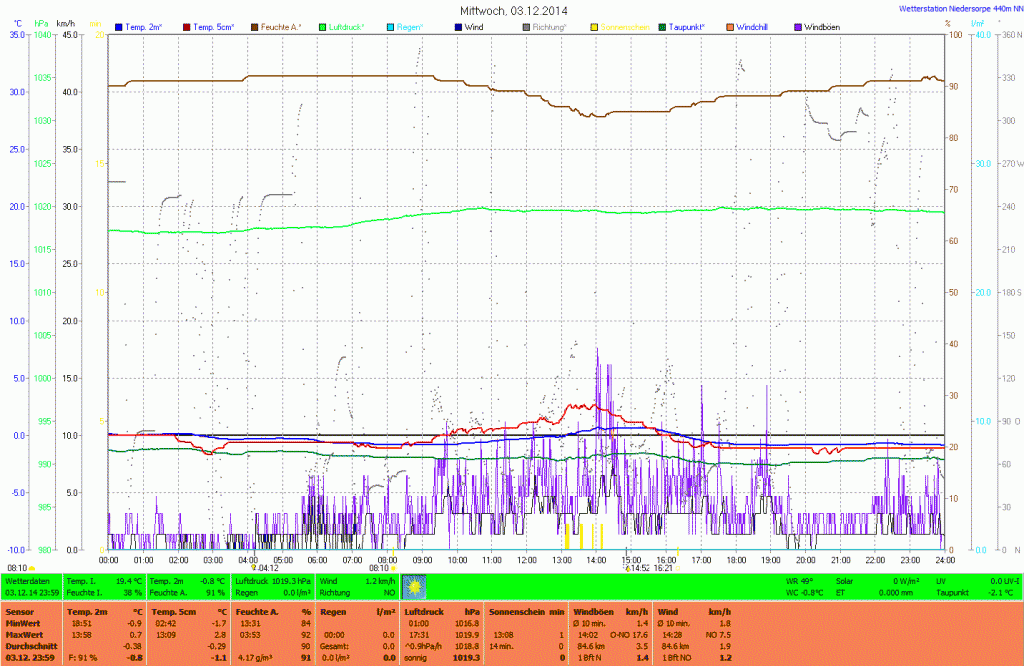Image resolution: width=1024 pixels, height=666 pixels.
Task: Click the Luftdruck hPa column header in table
Action: coord(441,611)
